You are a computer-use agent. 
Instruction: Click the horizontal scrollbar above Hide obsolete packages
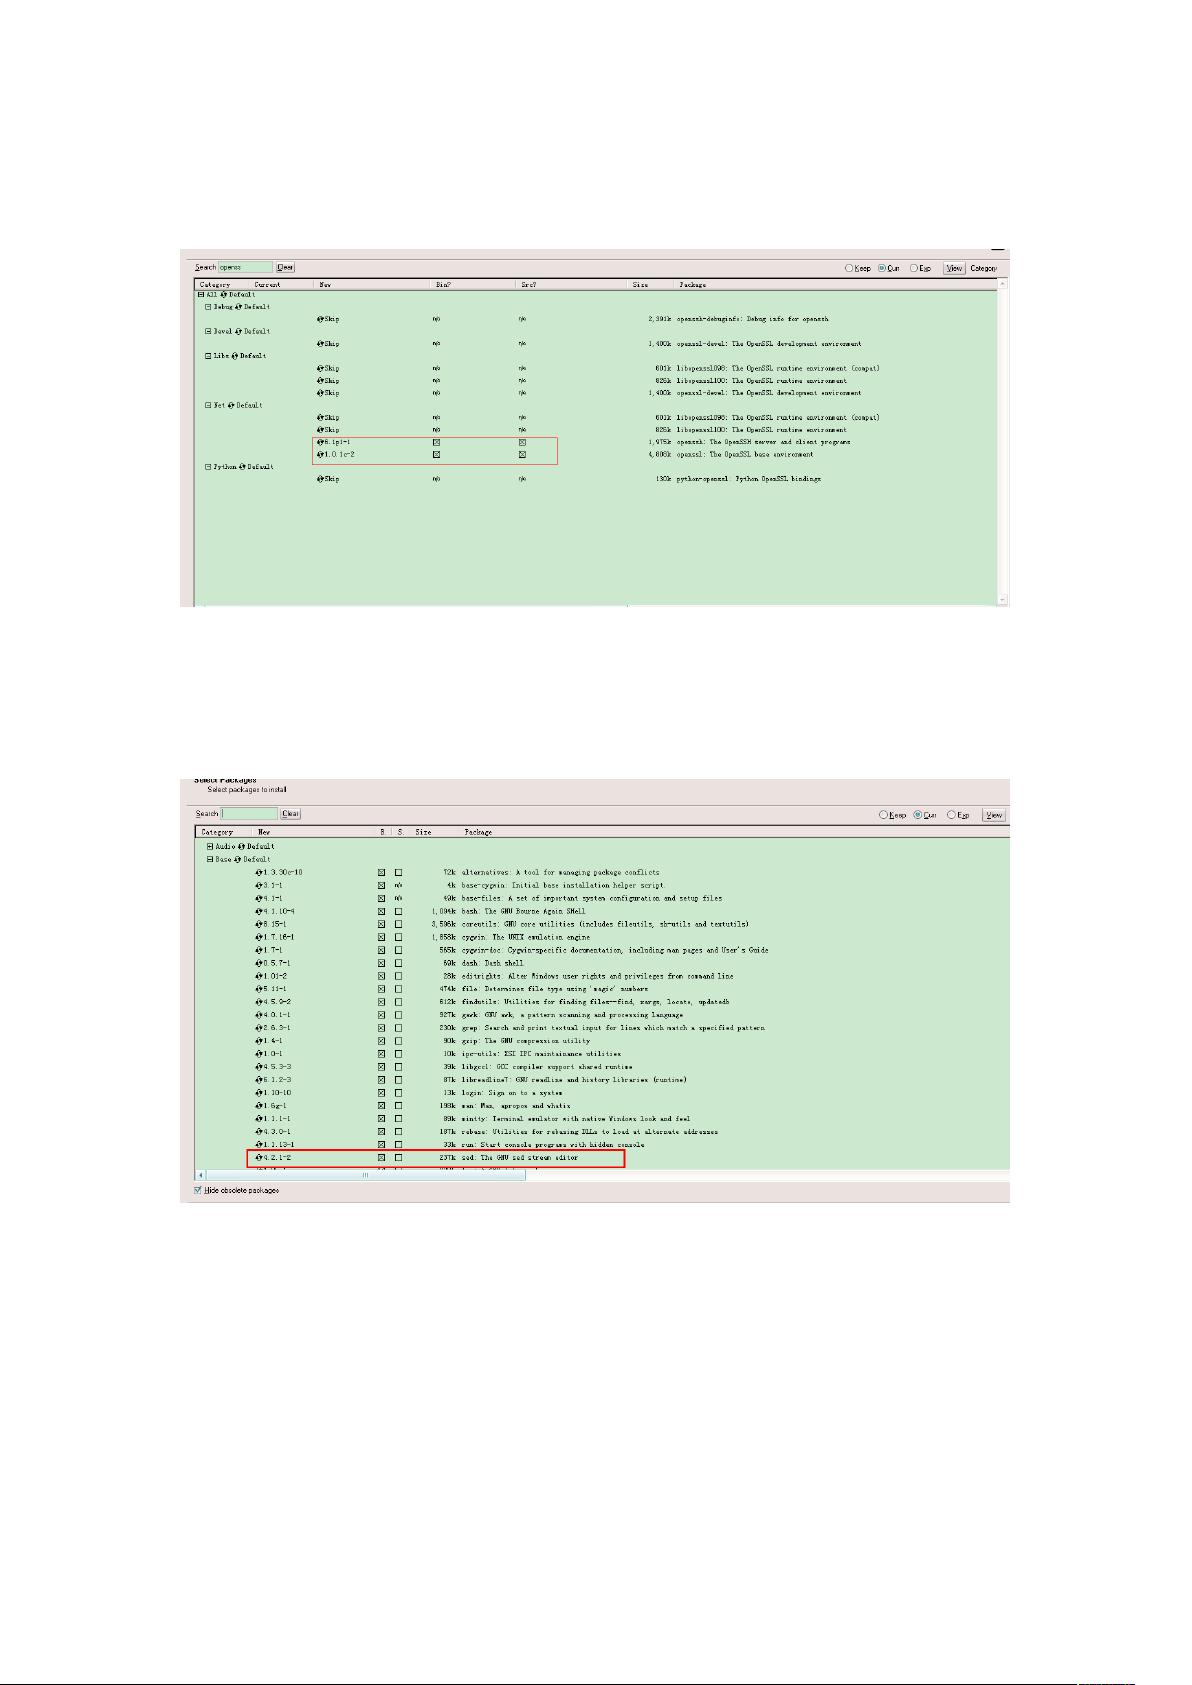364,1175
